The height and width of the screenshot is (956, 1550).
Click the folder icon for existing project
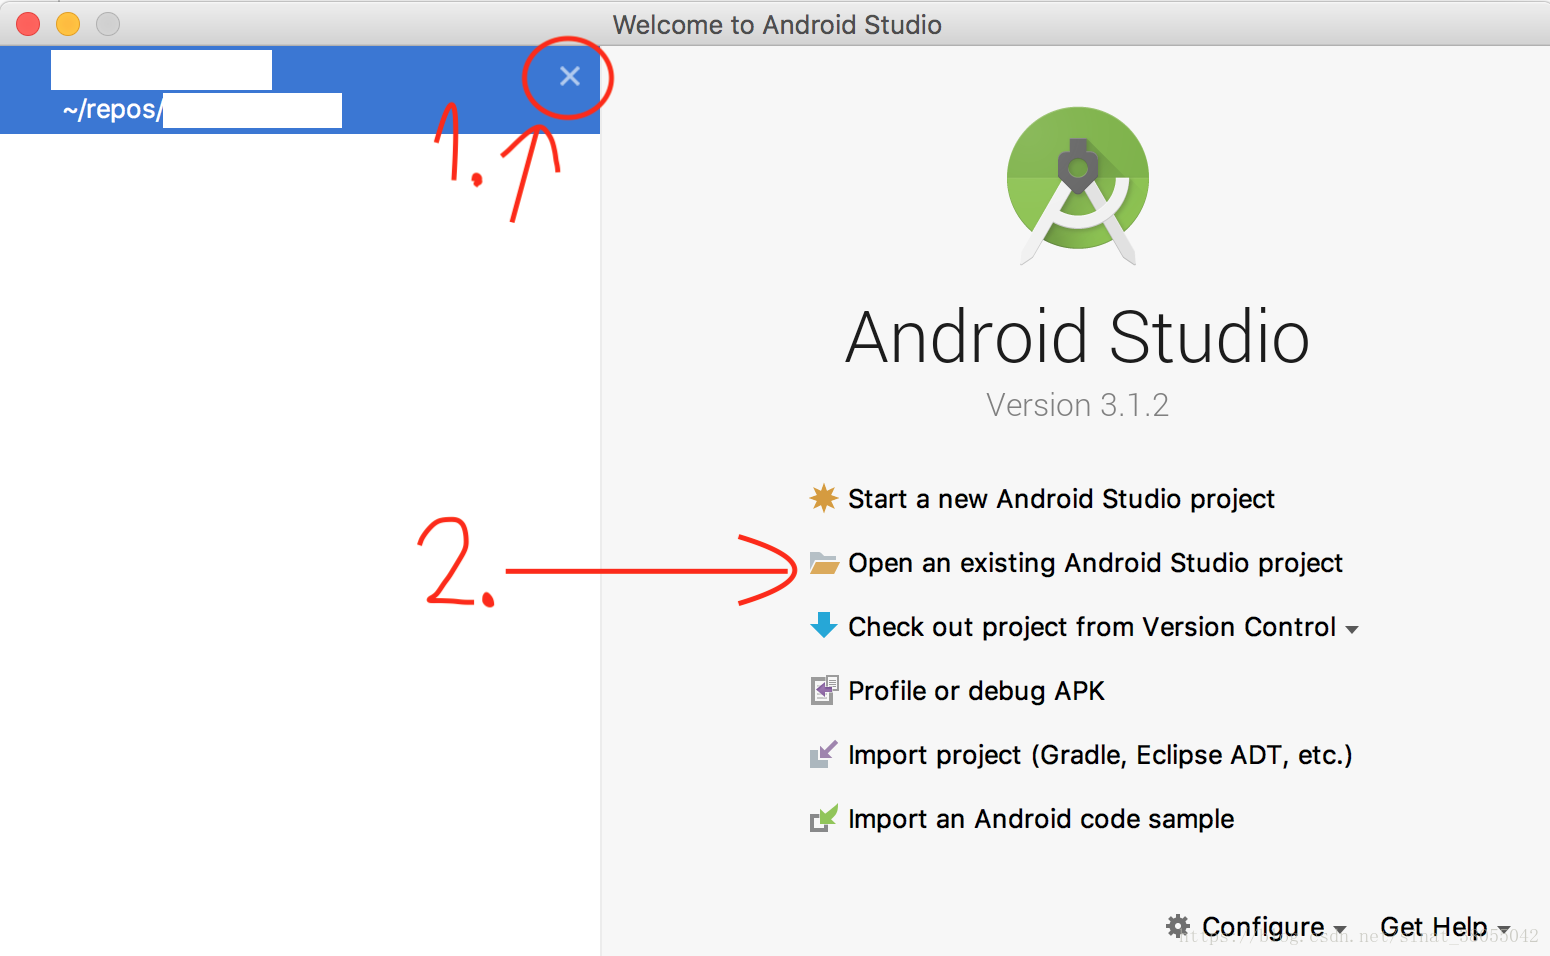point(824,563)
